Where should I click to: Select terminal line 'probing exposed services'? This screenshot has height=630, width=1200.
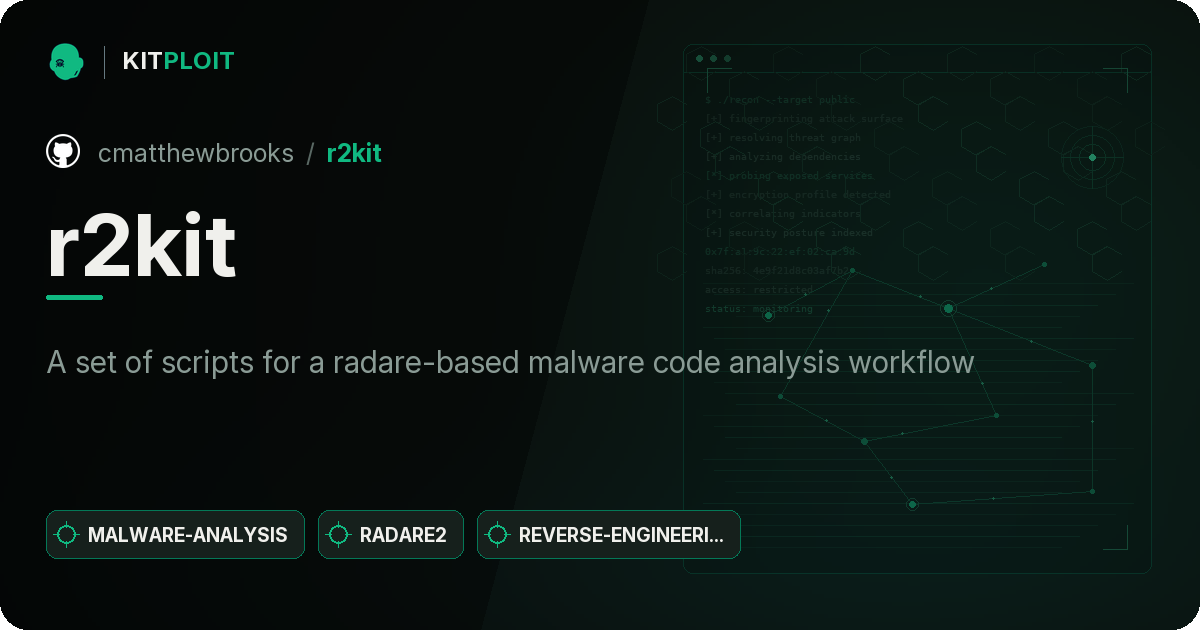pos(789,176)
